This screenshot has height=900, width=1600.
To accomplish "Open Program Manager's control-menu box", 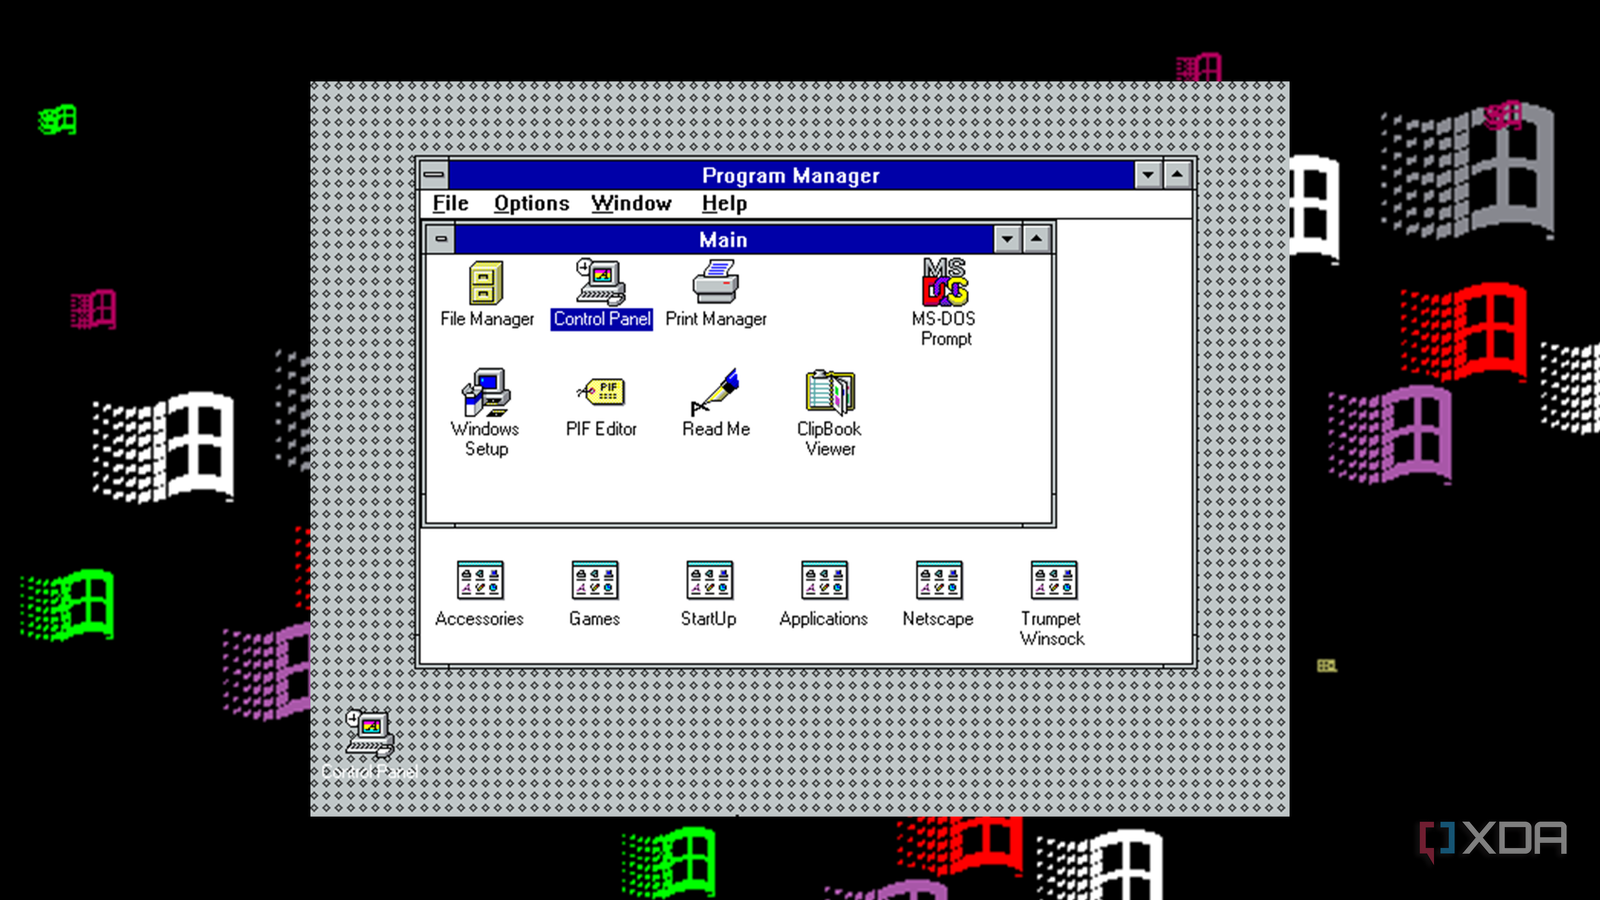I will (434, 174).
